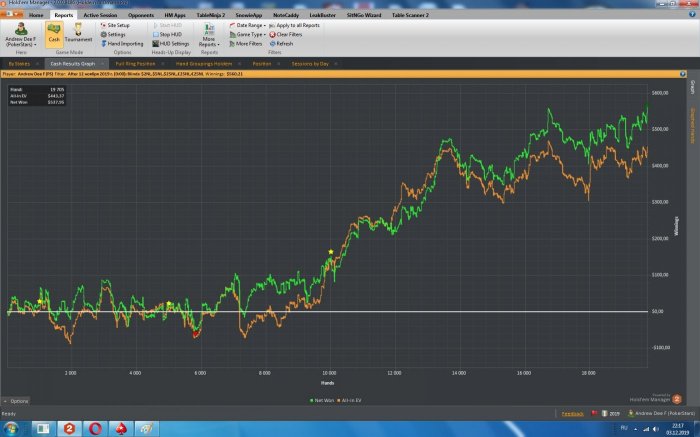This screenshot has height=437, width=700.
Task: Open the Sessions by Day report tab
Action: point(309,62)
